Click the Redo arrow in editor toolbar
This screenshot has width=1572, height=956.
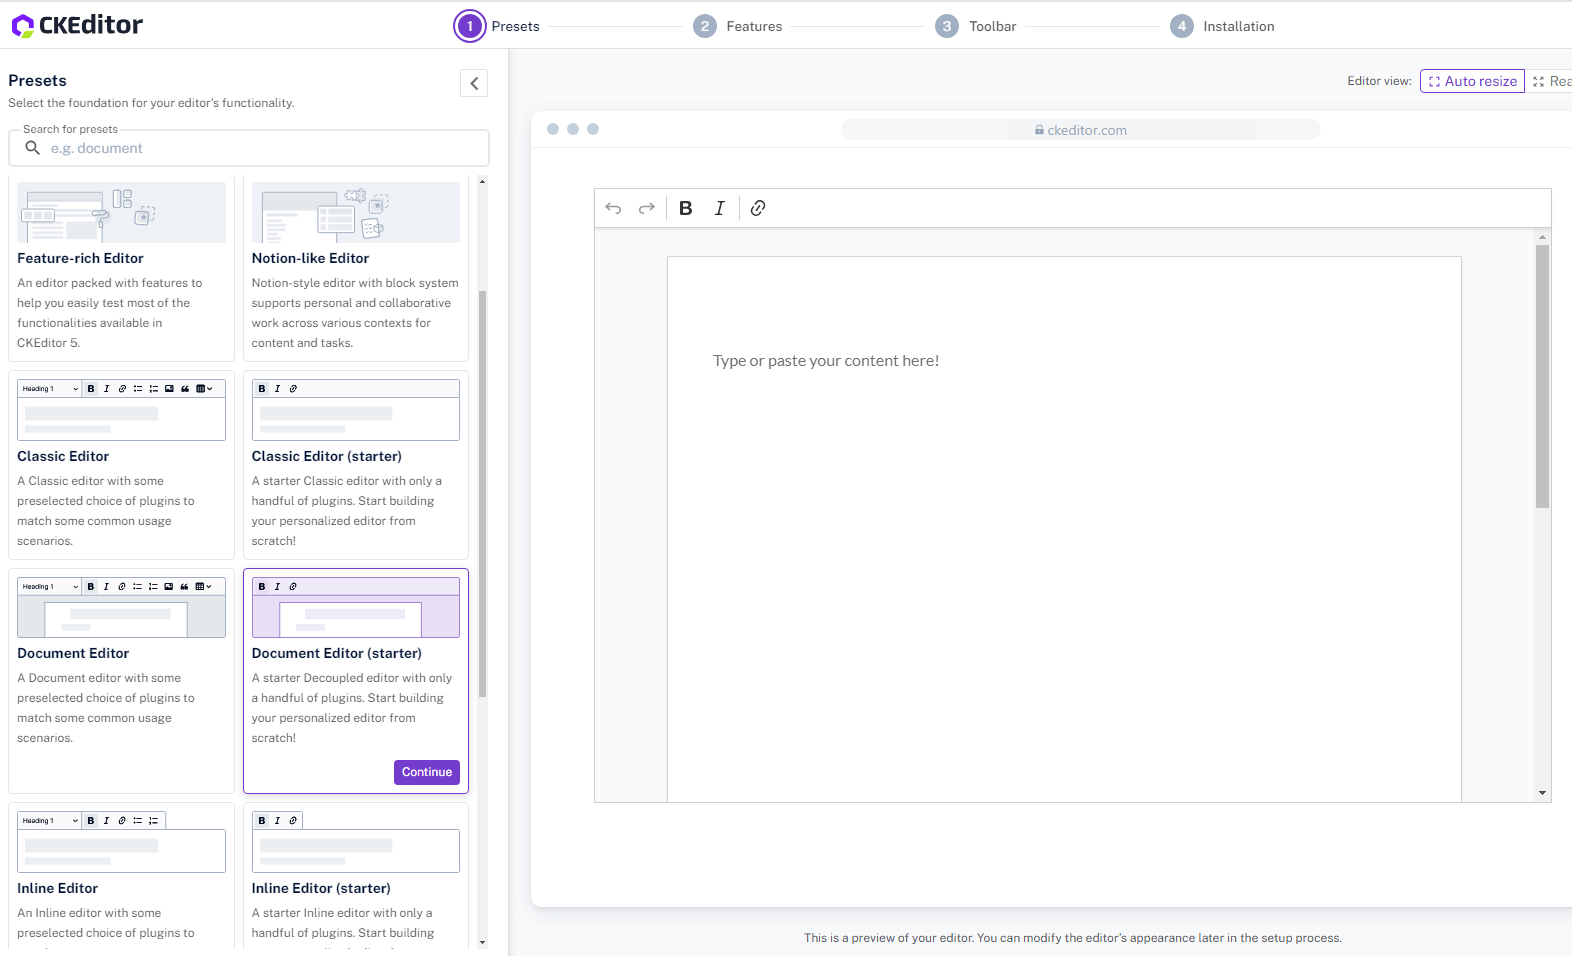(647, 208)
